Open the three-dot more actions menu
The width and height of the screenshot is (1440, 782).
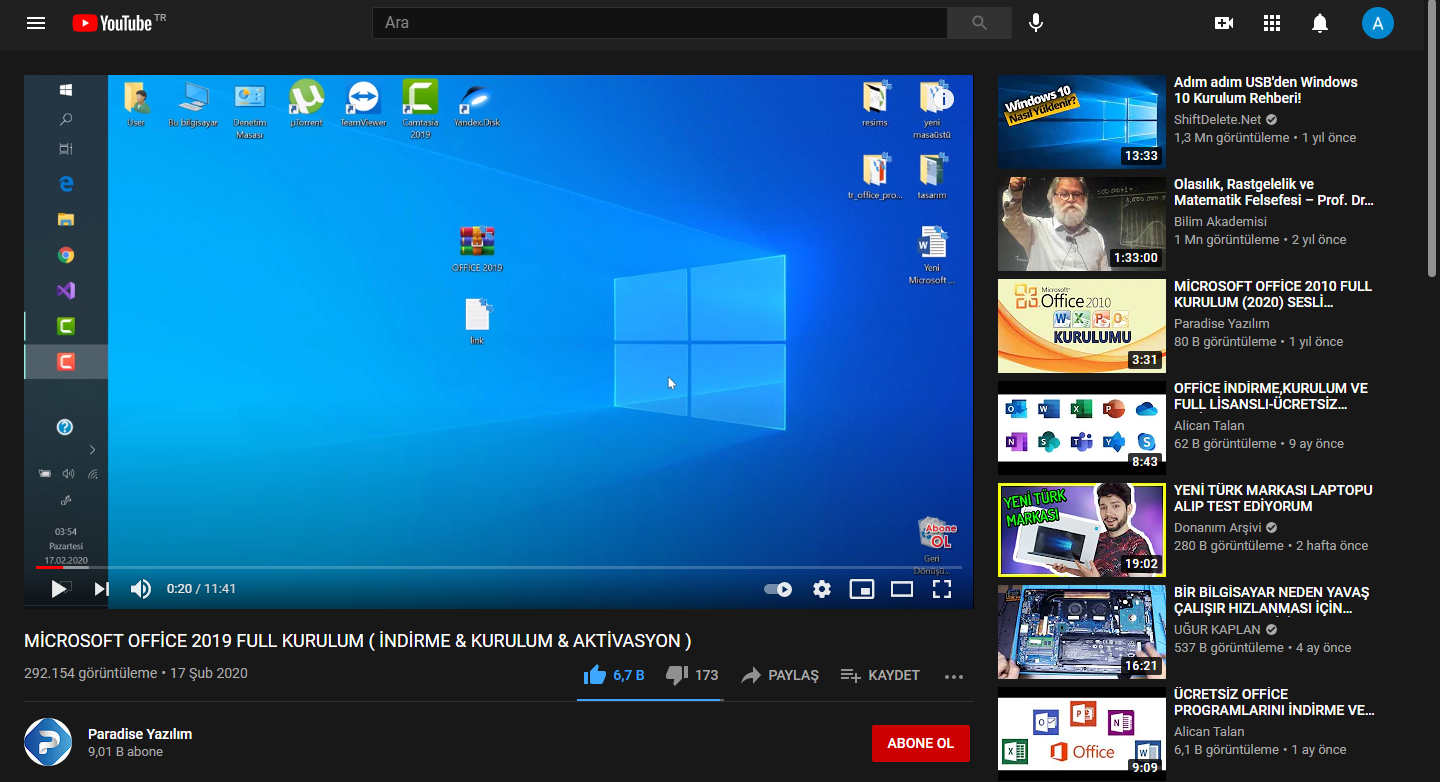pos(954,676)
